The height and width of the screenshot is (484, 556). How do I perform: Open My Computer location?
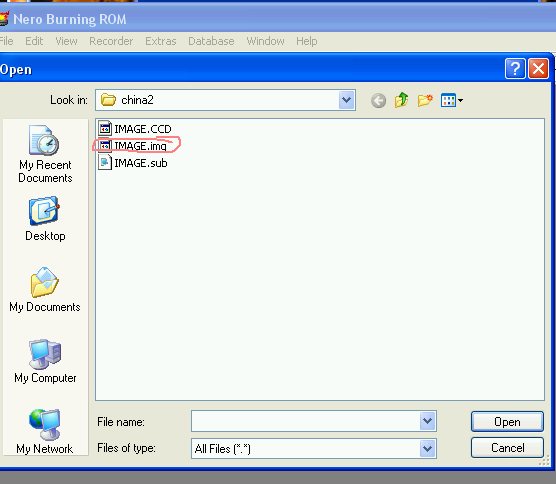click(x=45, y=361)
